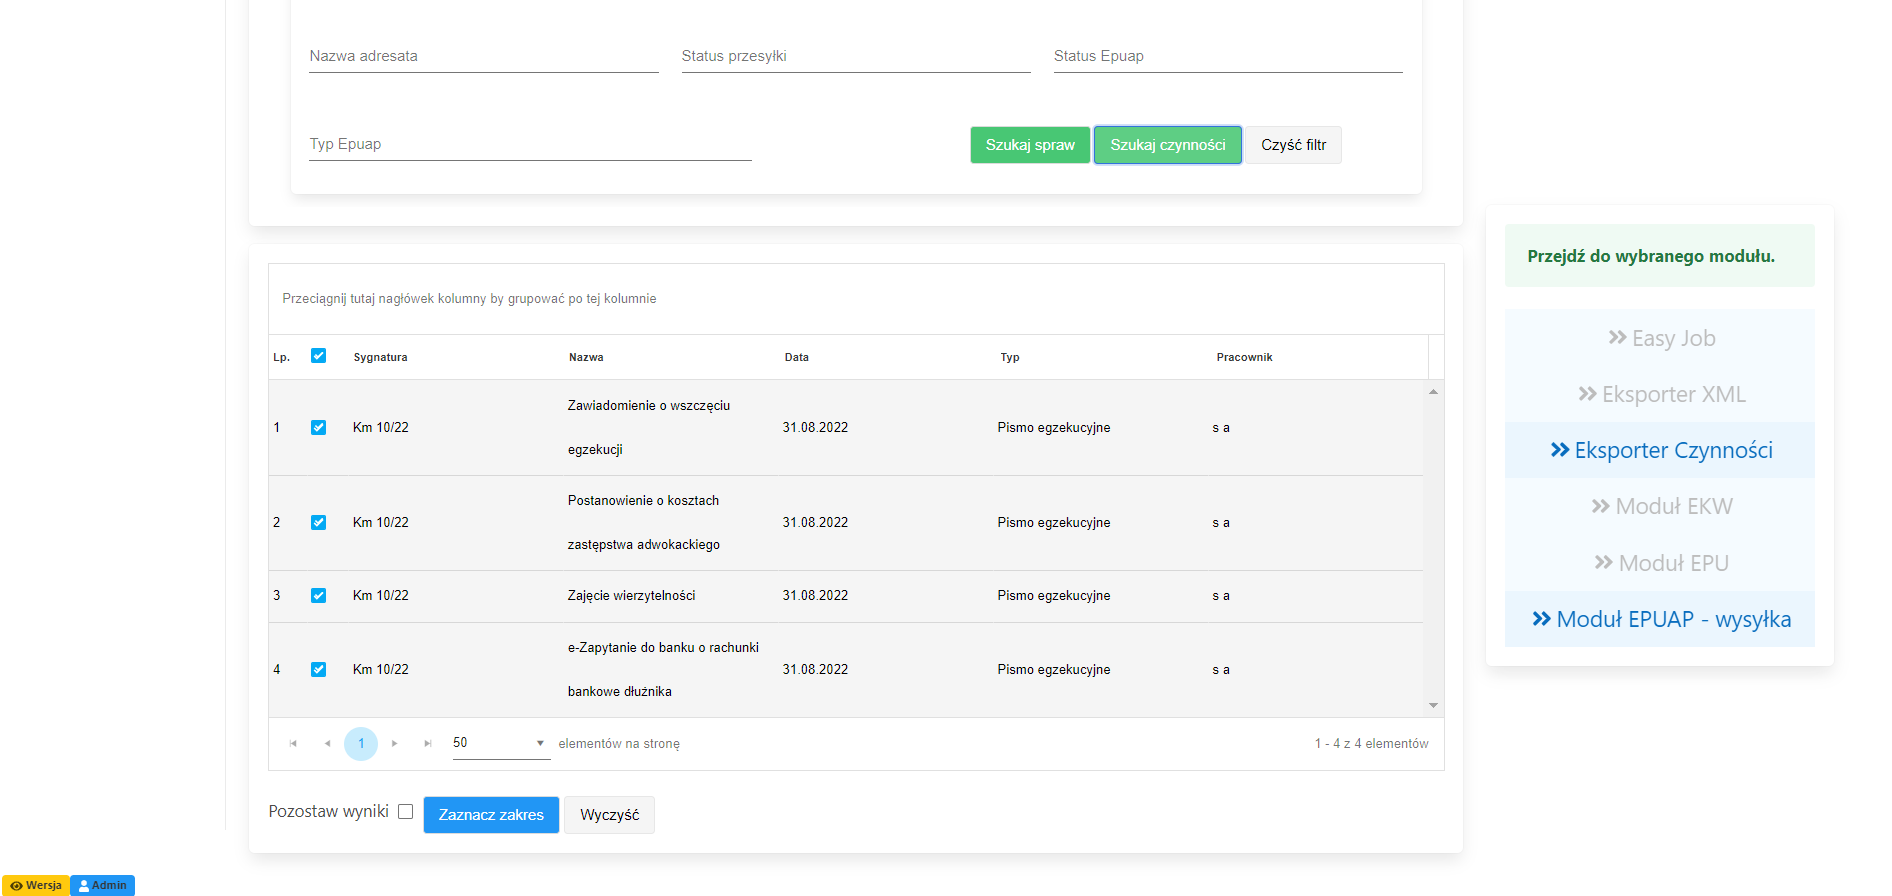This screenshot has height=896, width=1892.
Task: Enable the Pozostaw wyniki checkbox
Action: pyautogui.click(x=405, y=812)
